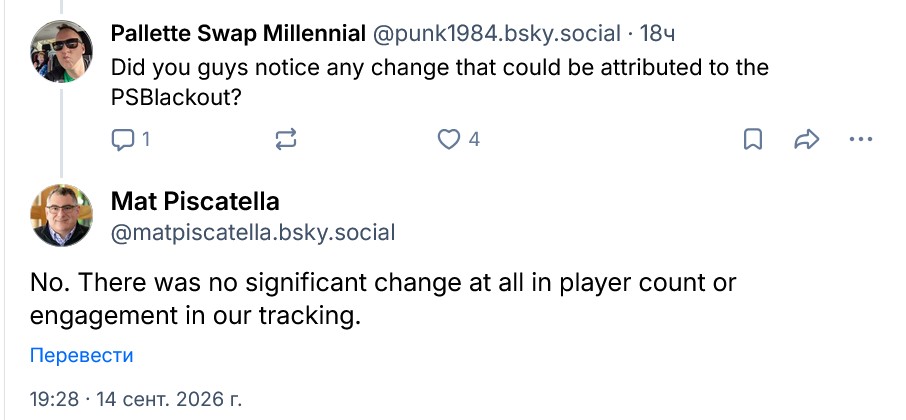The image size is (906, 420).
Task: Open Mat Piscatella's profile via name
Action: pos(195,201)
